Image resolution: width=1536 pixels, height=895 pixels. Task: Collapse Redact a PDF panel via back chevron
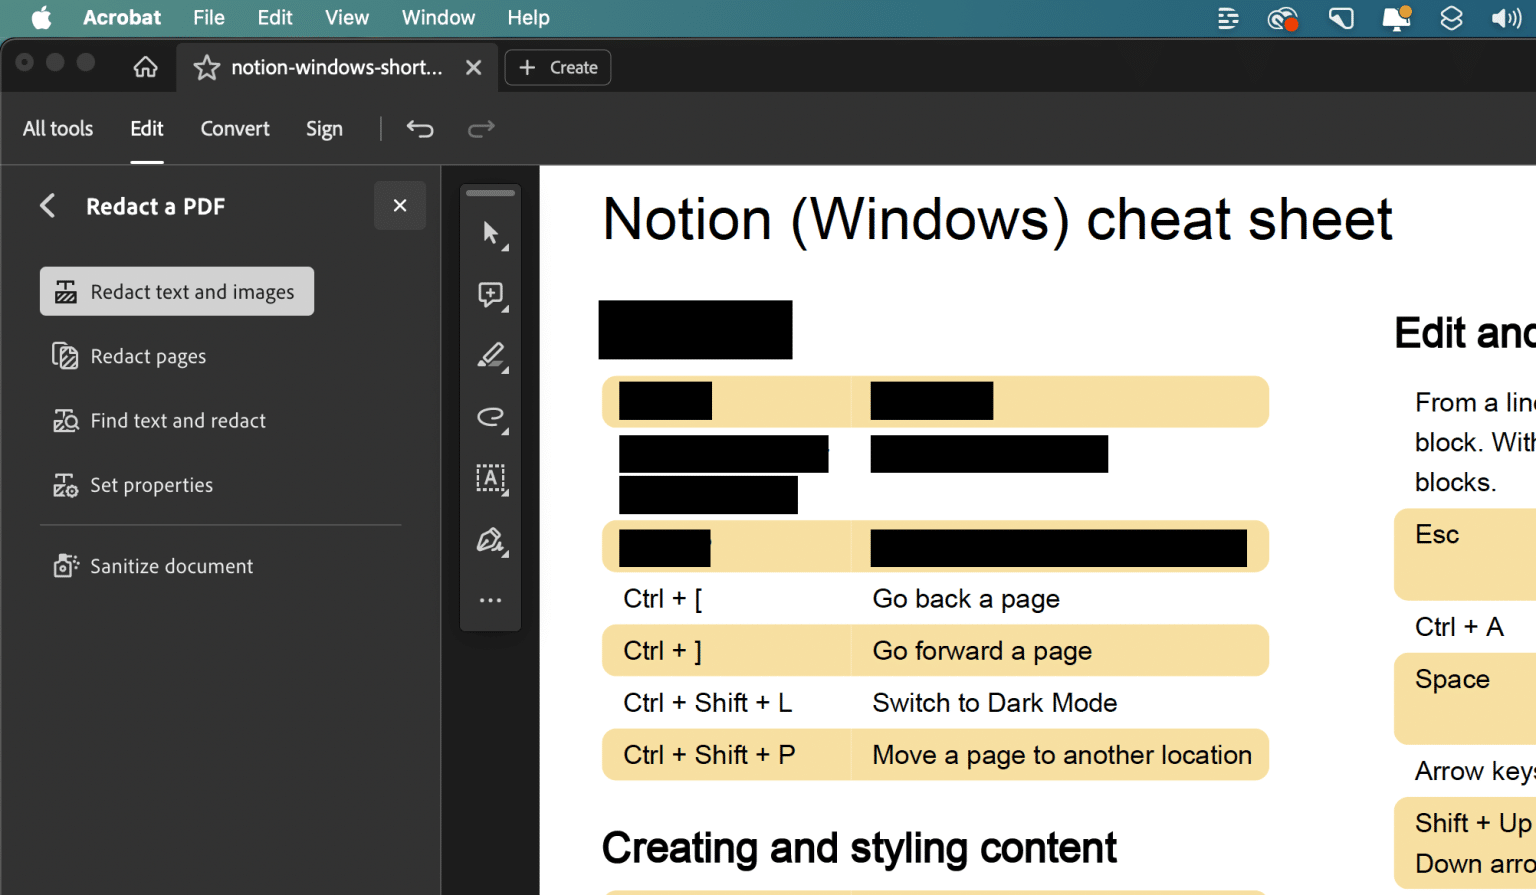[47, 205]
